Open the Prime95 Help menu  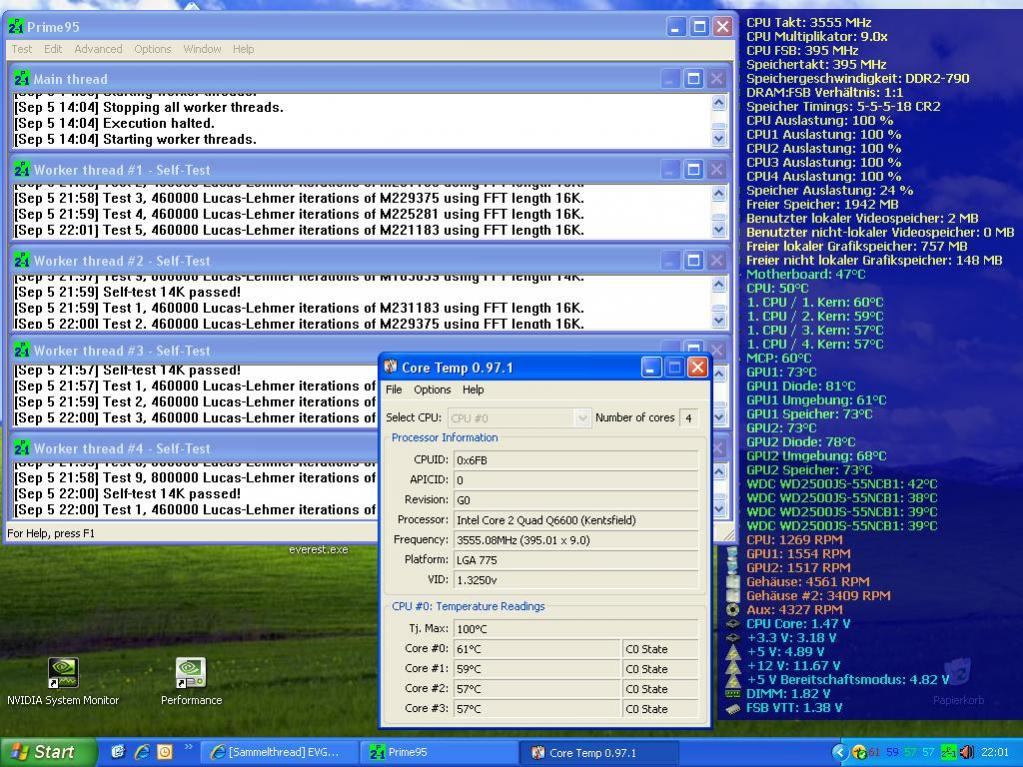243,49
